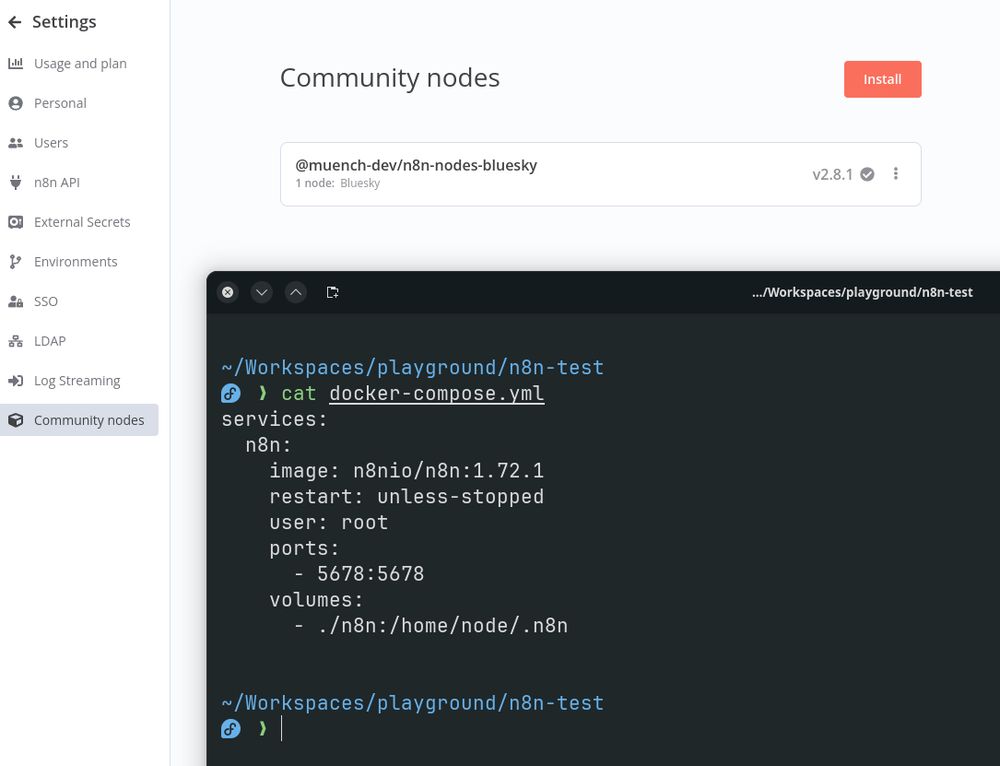Open the Log Streaming settings page
Screen dimensions: 1000x766
pyautogui.click(x=79, y=381)
